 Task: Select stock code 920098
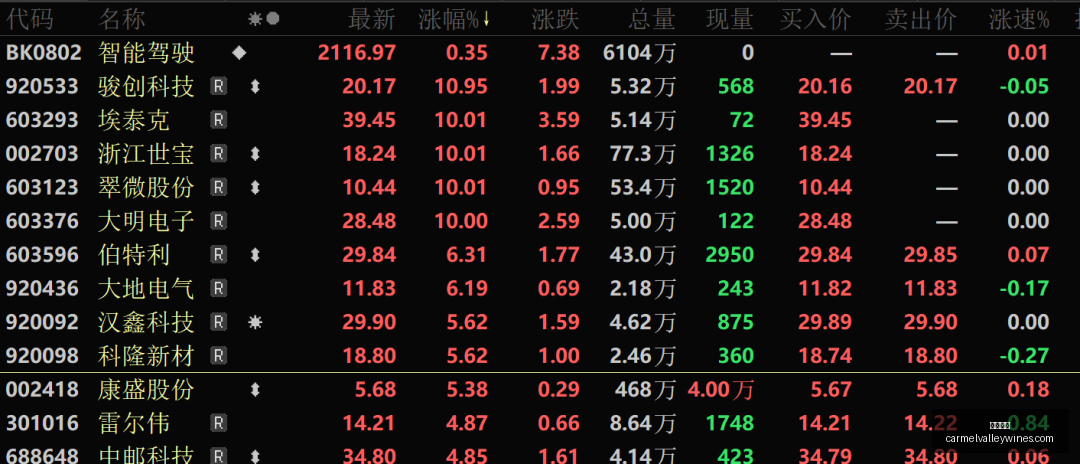43,355
